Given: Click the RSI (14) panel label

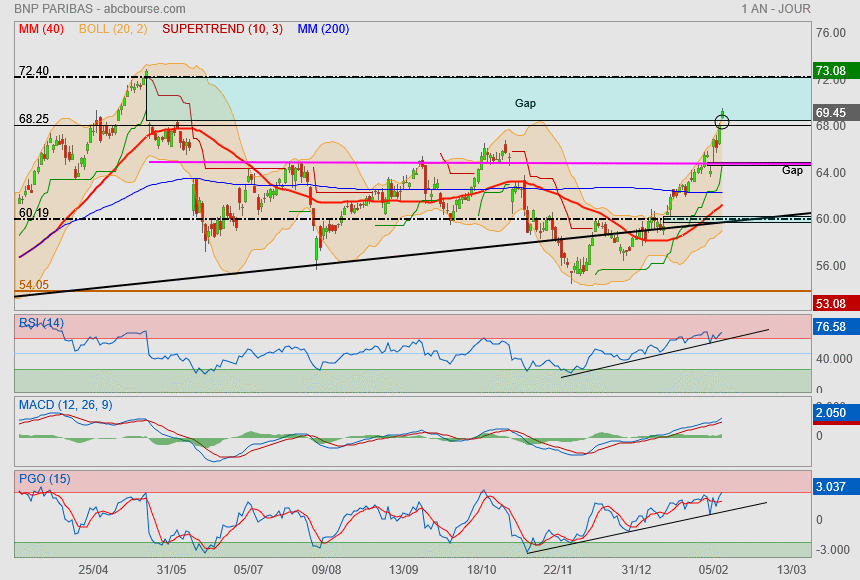Looking at the screenshot, I should click(x=41, y=323).
